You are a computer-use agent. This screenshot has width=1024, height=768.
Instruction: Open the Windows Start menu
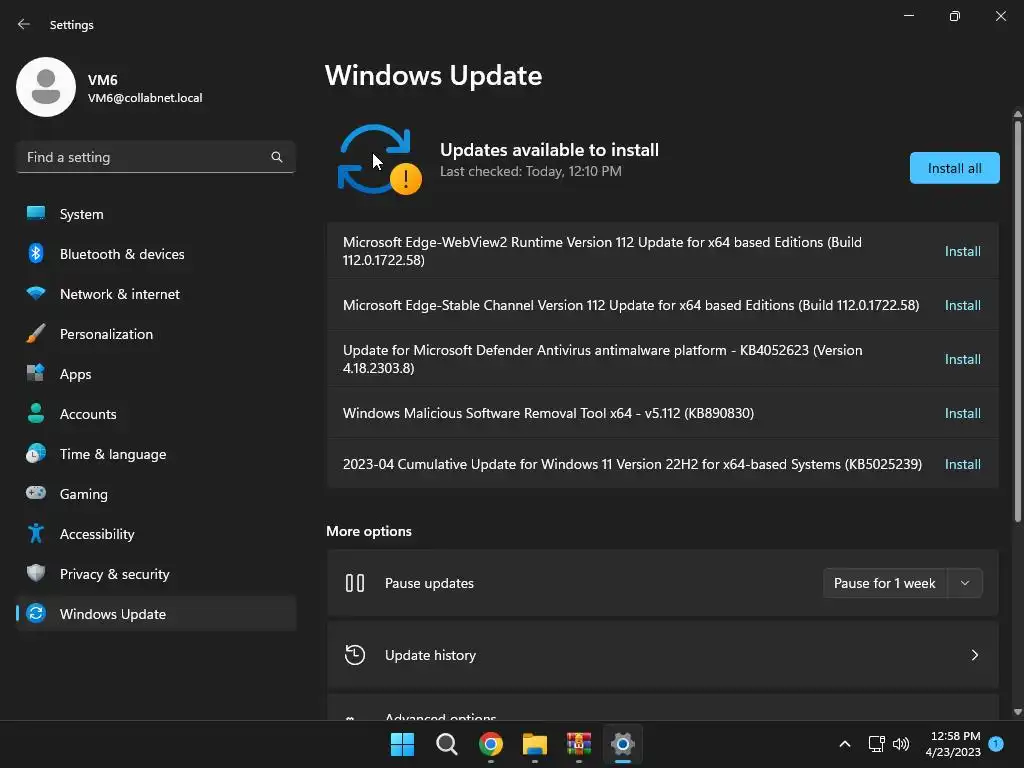pos(402,744)
